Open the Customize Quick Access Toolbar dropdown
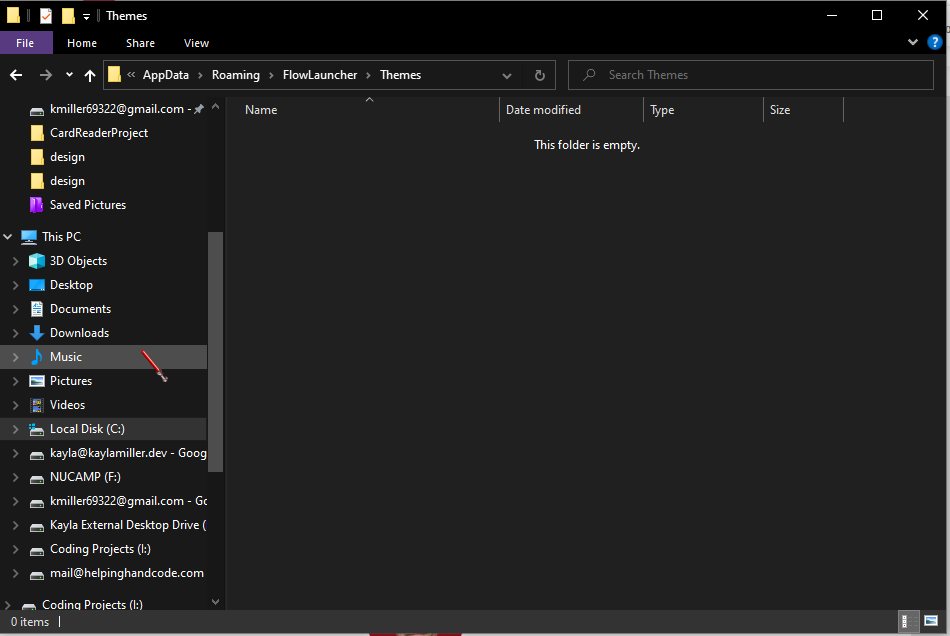Screen dimensions: 950x636 86,15
